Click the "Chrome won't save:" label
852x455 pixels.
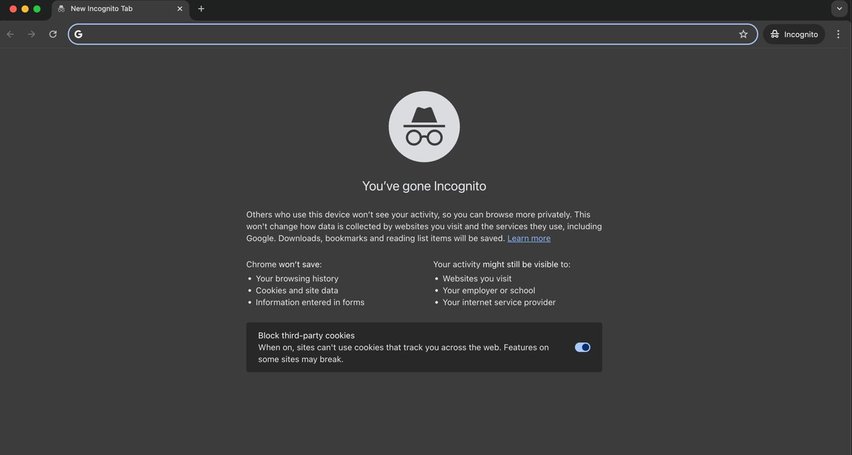pos(284,264)
